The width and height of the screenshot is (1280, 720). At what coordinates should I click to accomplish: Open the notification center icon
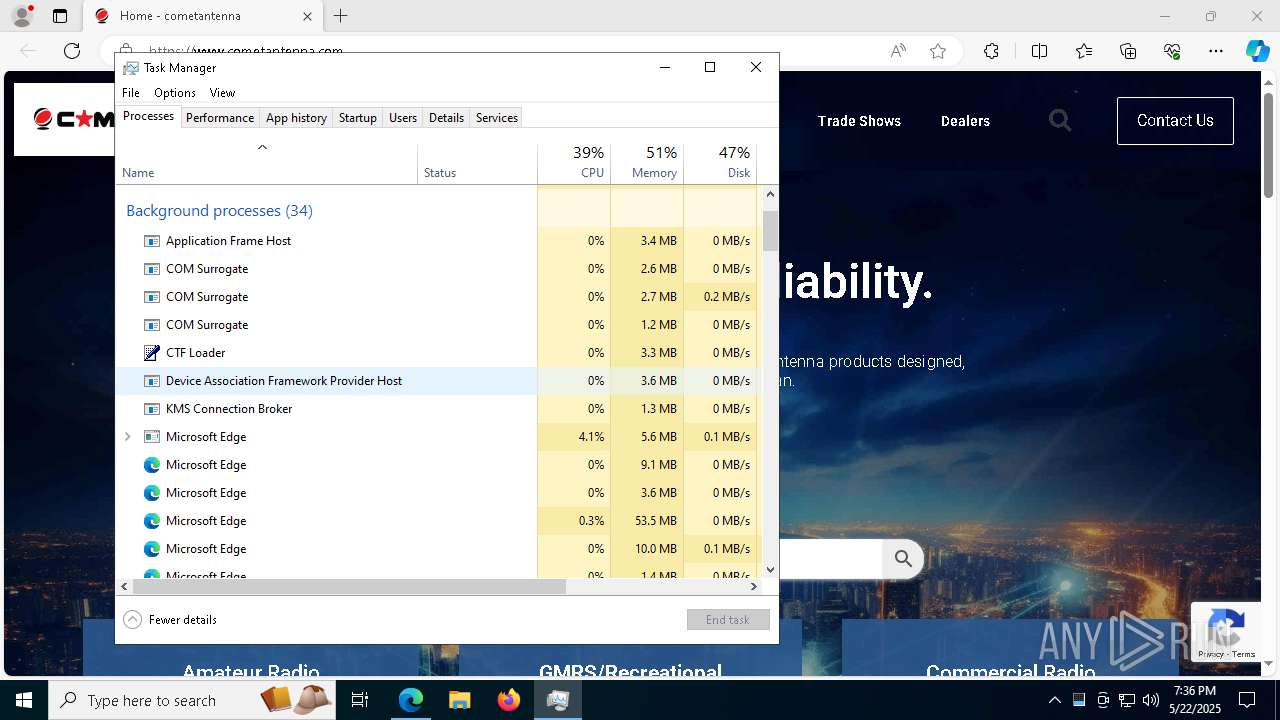(1247, 700)
